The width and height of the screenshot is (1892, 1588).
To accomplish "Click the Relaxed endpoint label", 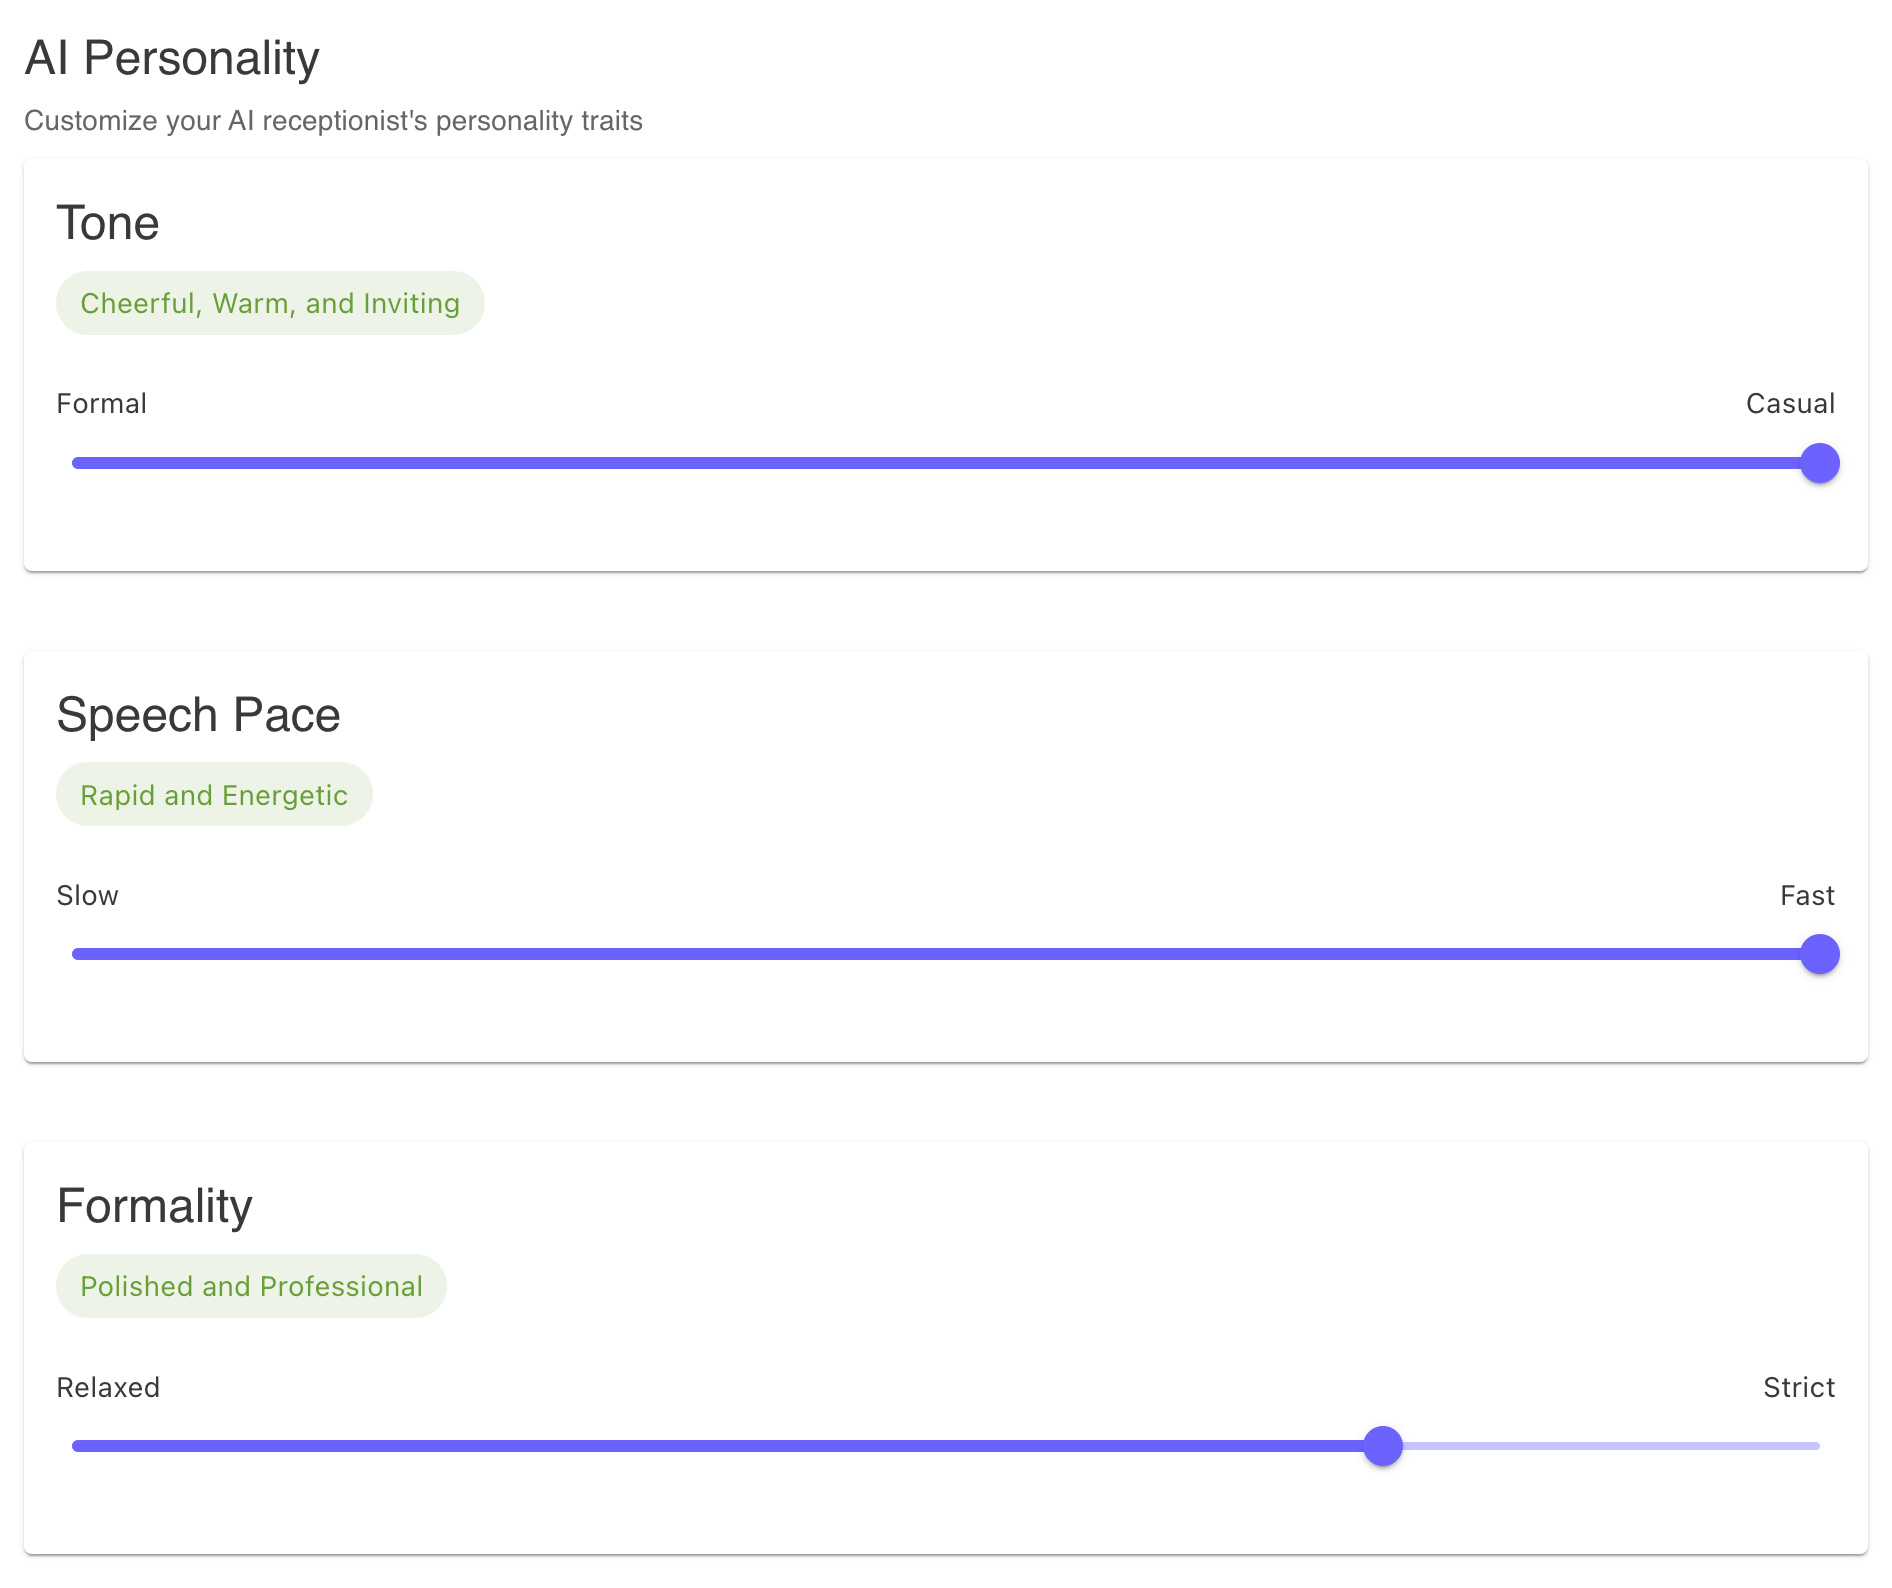I will [108, 1387].
